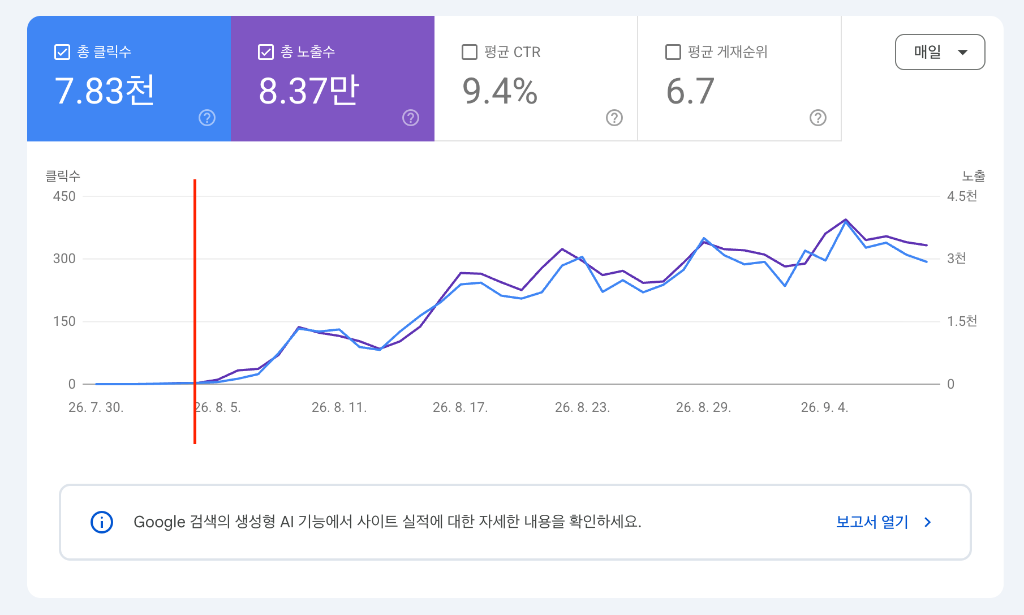Uncheck the 총 노출수 checkbox
Image resolution: width=1024 pixels, height=615 pixels.
pos(266,52)
